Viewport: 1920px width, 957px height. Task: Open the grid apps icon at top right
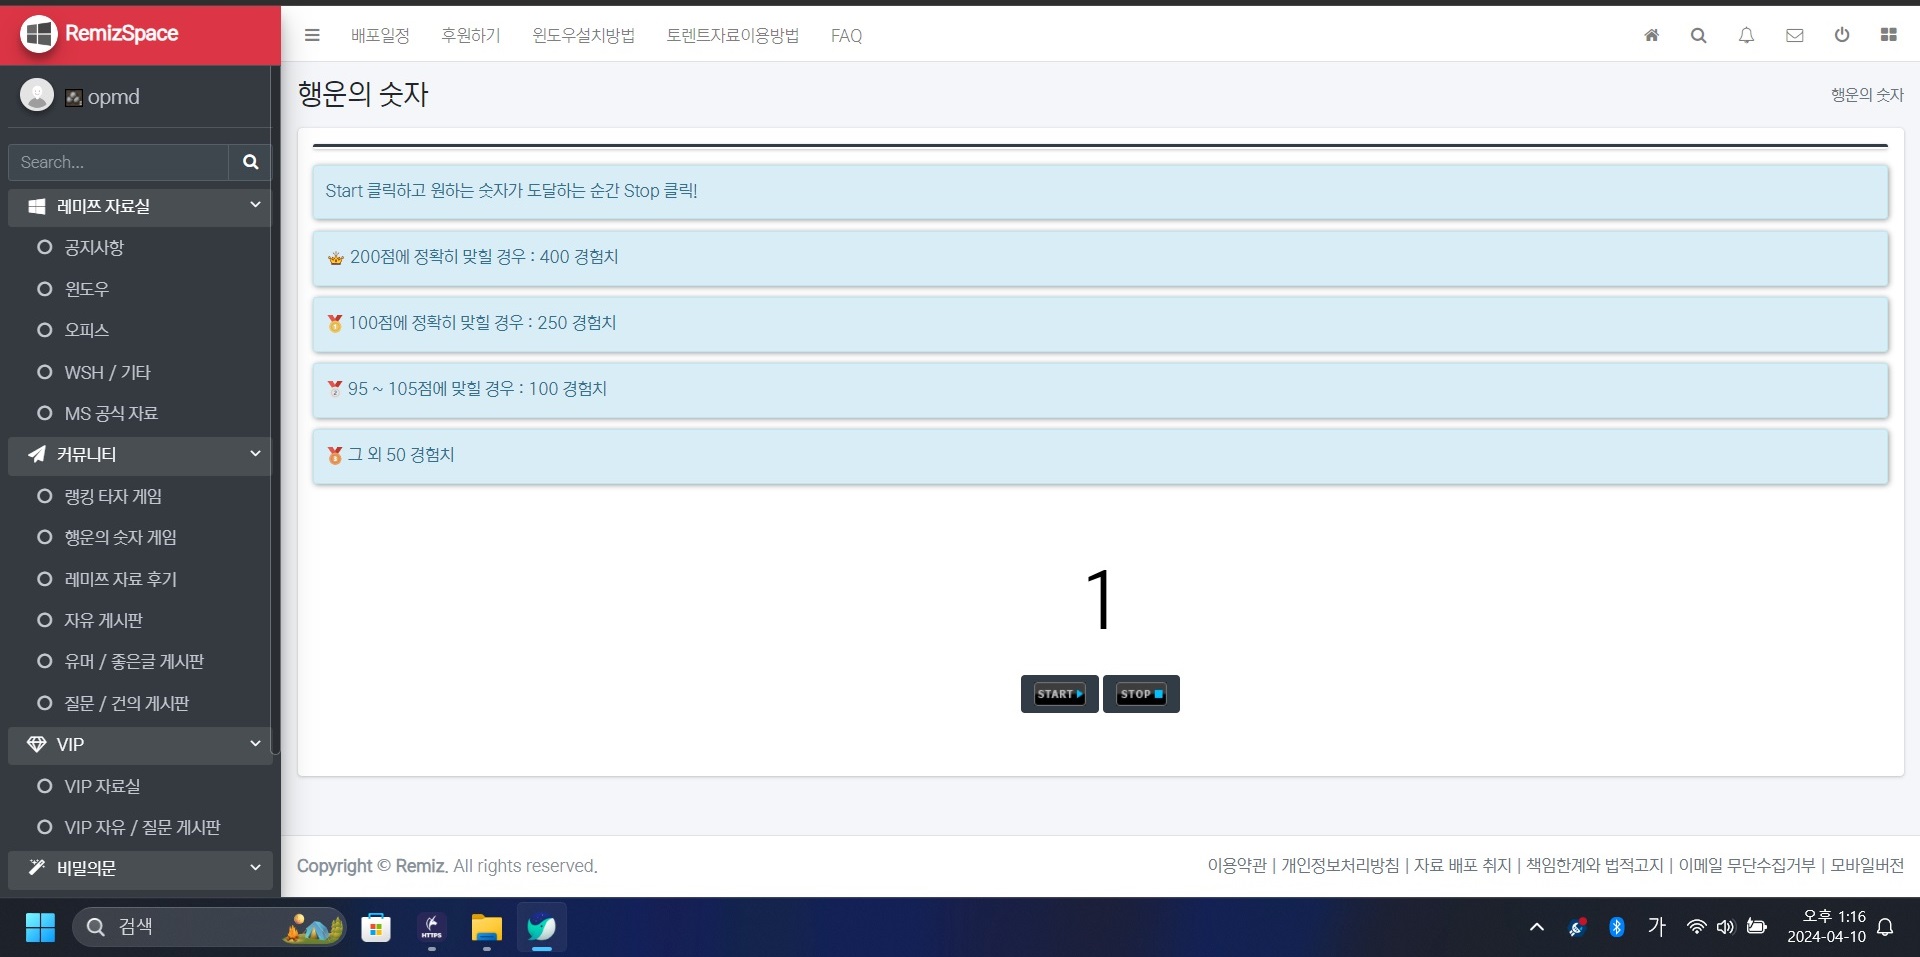1888,35
